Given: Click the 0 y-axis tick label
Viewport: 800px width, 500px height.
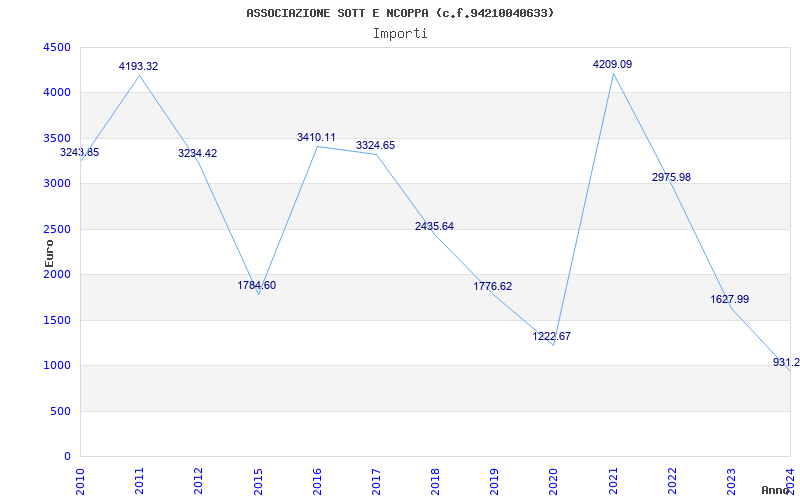Looking at the screenshot, I should (67, 457).
